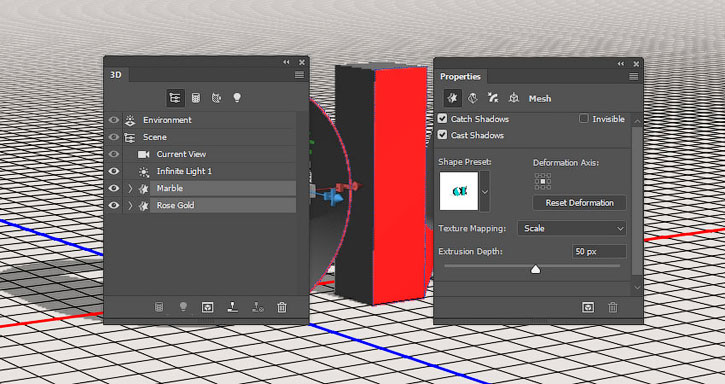Click the Shape Preset thumbnail

459,191
